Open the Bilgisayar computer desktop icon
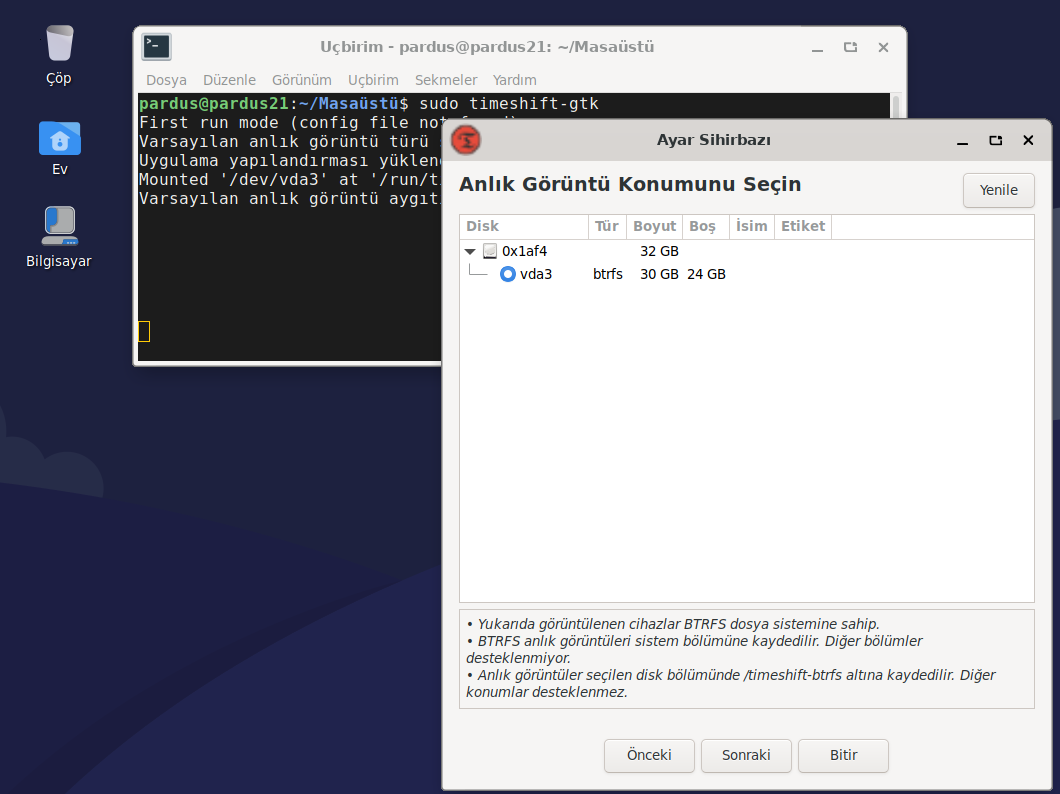 [x=59, y=226]
